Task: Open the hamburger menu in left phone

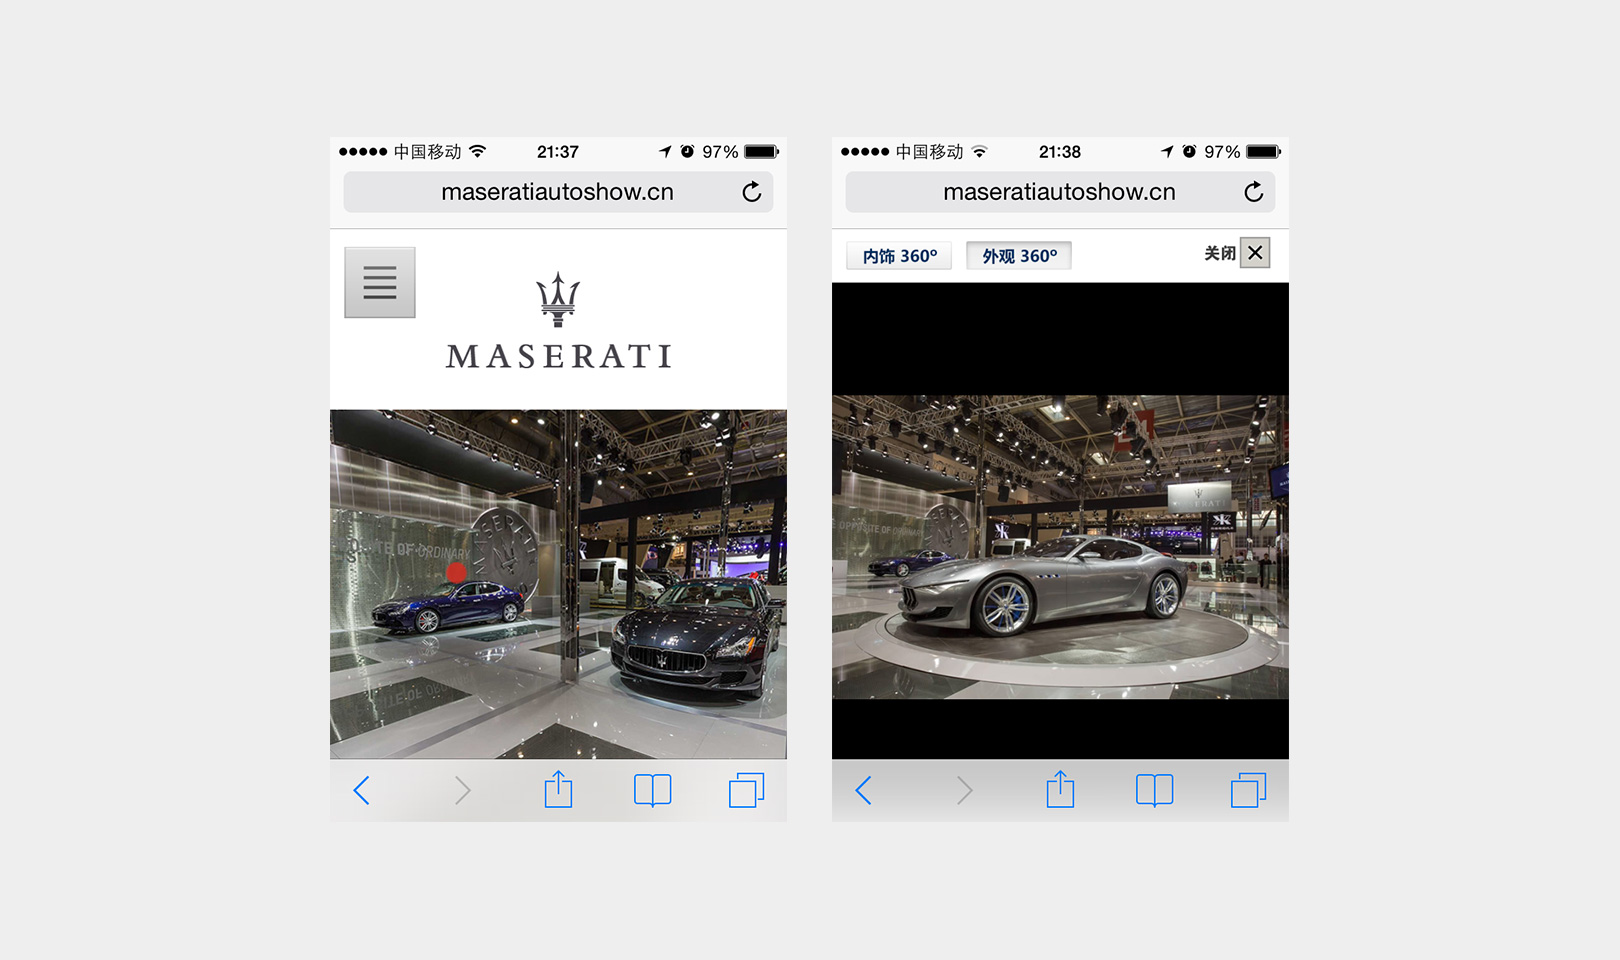Action: click(380, 283)
